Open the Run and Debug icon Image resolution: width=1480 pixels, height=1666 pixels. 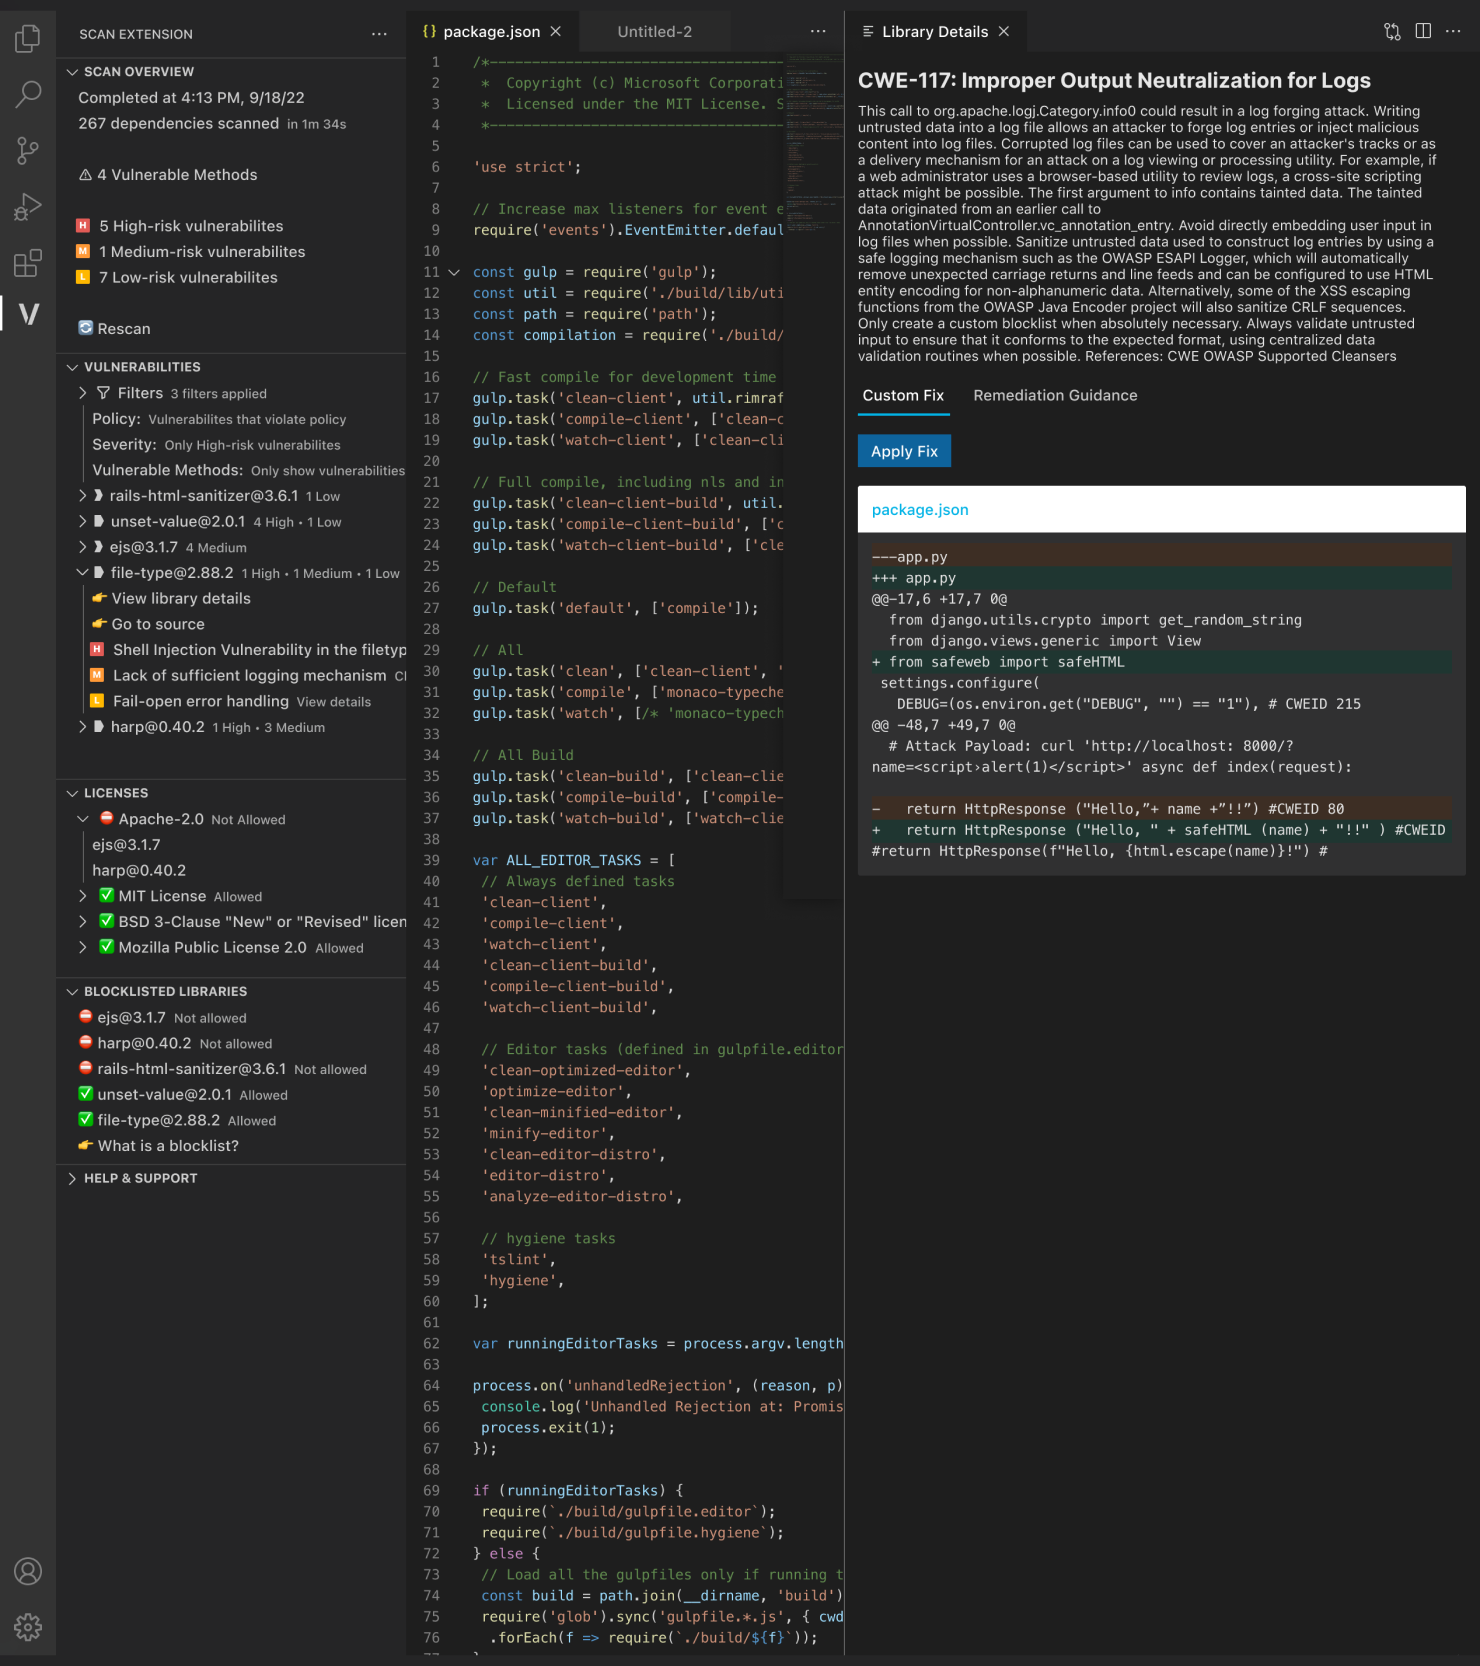pyautogui.click(x=28, y=207)
